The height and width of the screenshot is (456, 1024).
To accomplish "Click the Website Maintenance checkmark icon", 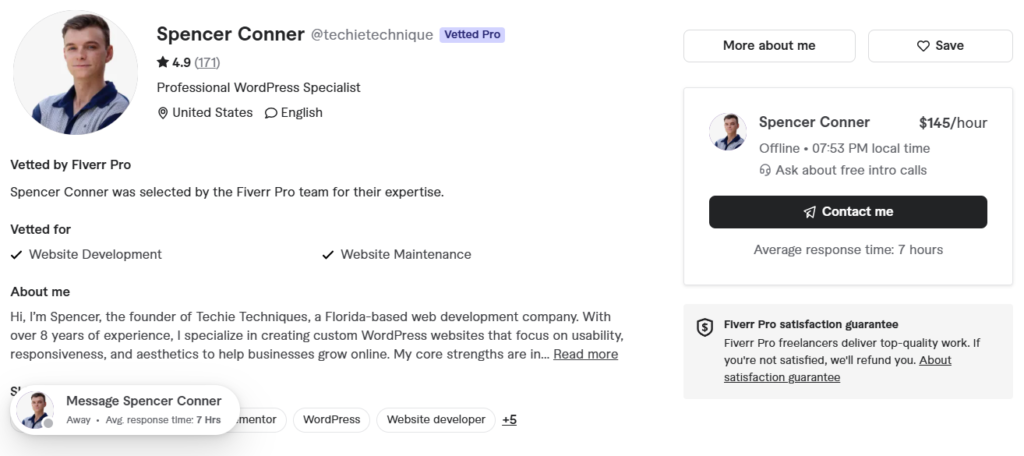I will (x=328, y=255).
